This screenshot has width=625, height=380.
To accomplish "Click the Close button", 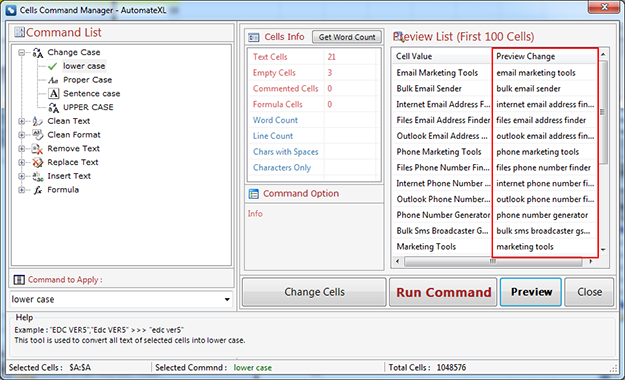I will point(589,292).
